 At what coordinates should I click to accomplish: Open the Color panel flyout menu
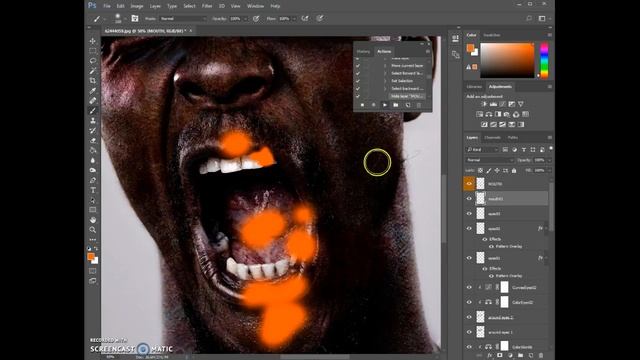click(549, 35)
